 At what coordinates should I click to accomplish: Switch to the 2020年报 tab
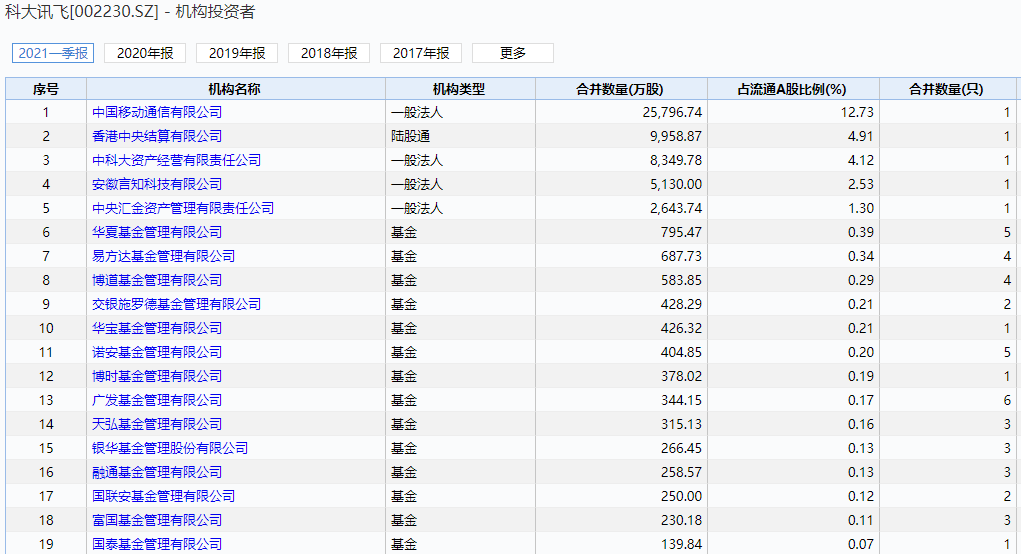coord(145,53)
